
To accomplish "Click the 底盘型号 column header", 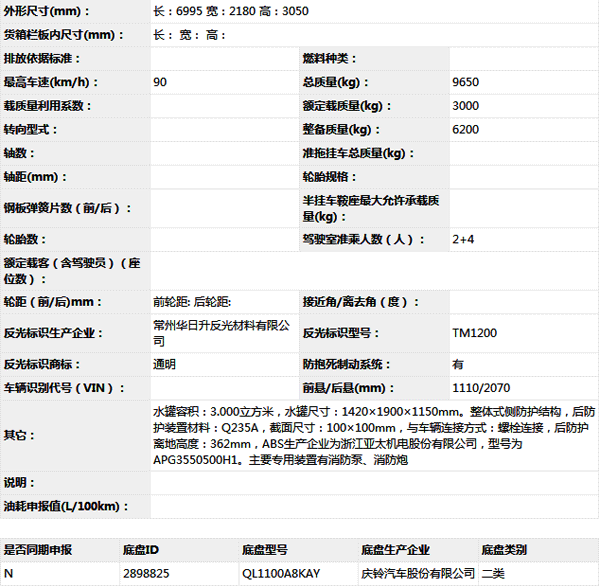I will coord(265,550).
